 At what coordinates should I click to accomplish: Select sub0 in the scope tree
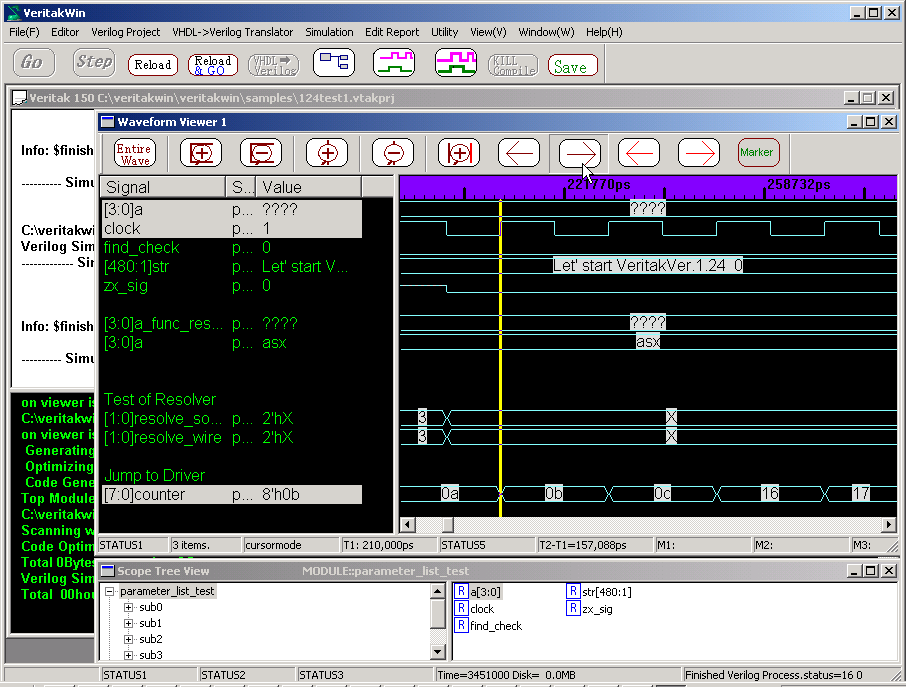point(151,607)
